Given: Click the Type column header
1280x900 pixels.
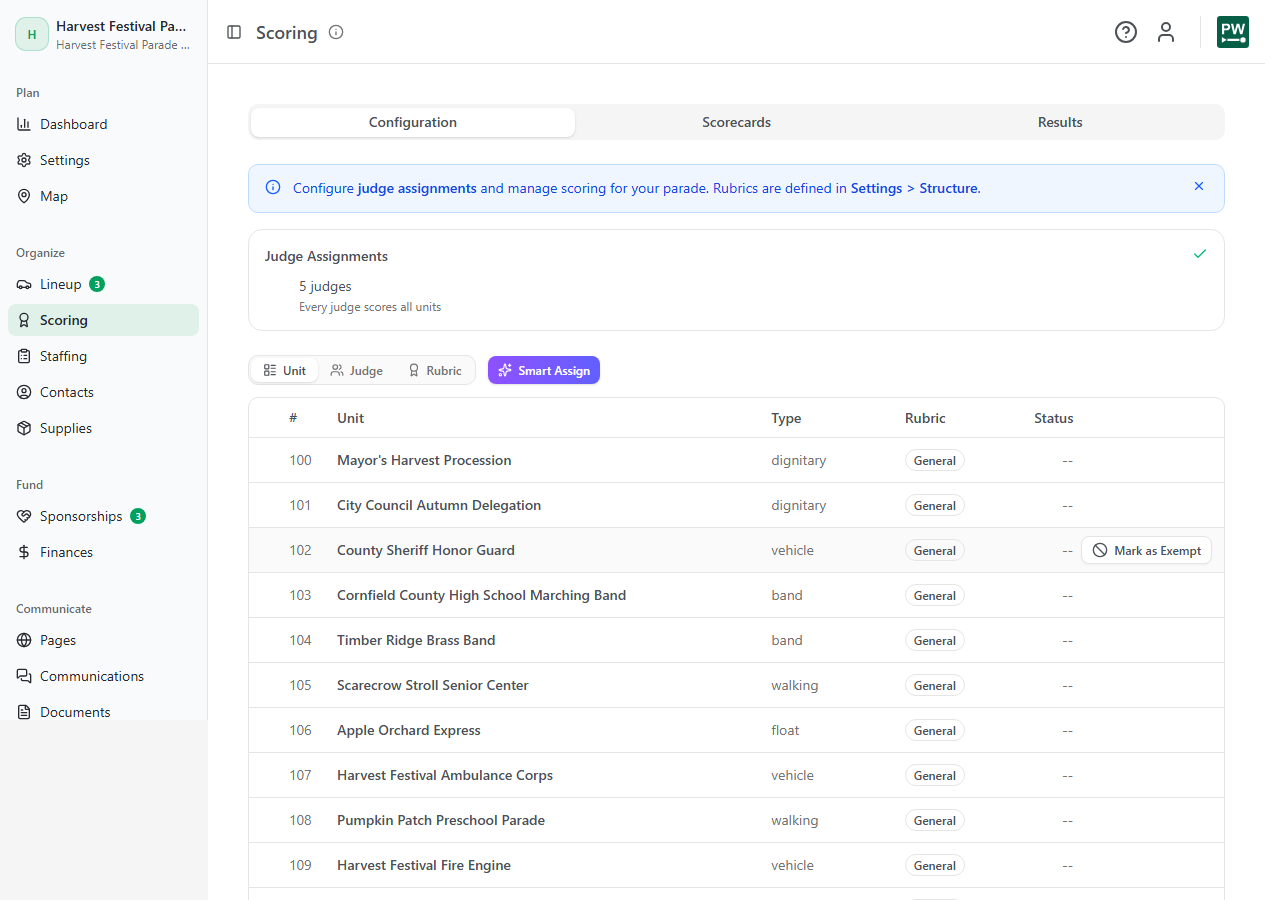Looking at the screenshot, I should point(786,418).
